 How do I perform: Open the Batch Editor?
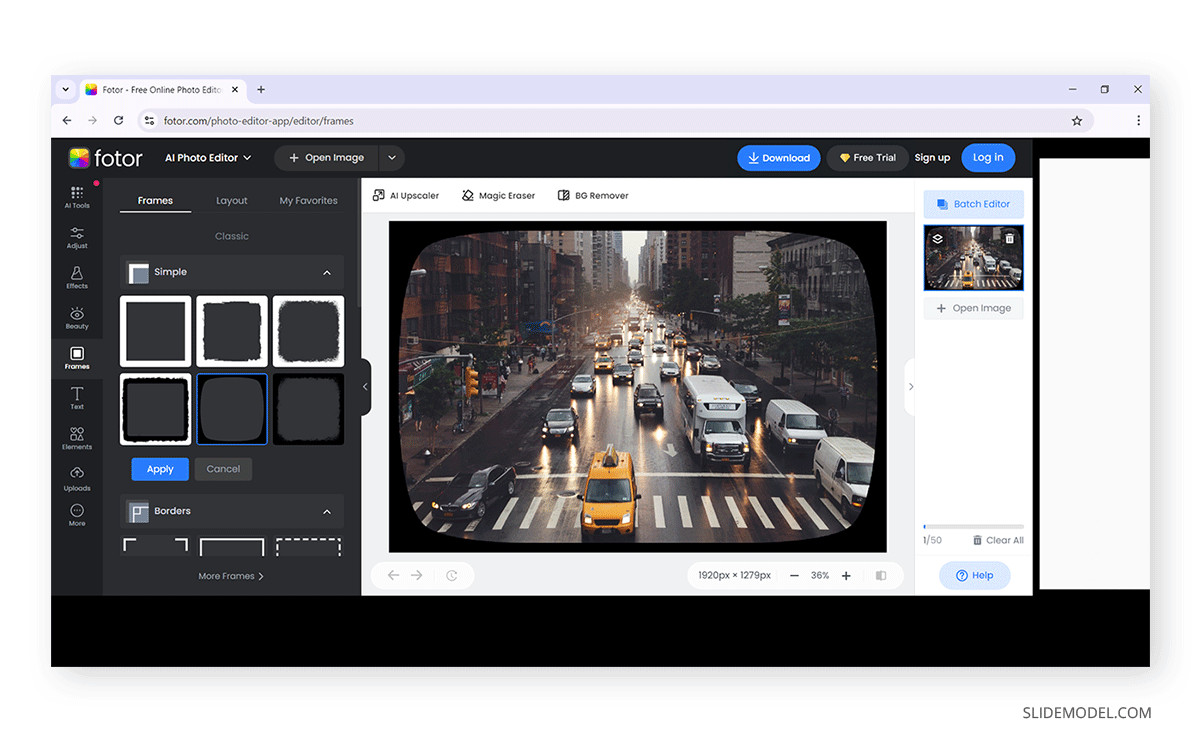click(973, 204)
